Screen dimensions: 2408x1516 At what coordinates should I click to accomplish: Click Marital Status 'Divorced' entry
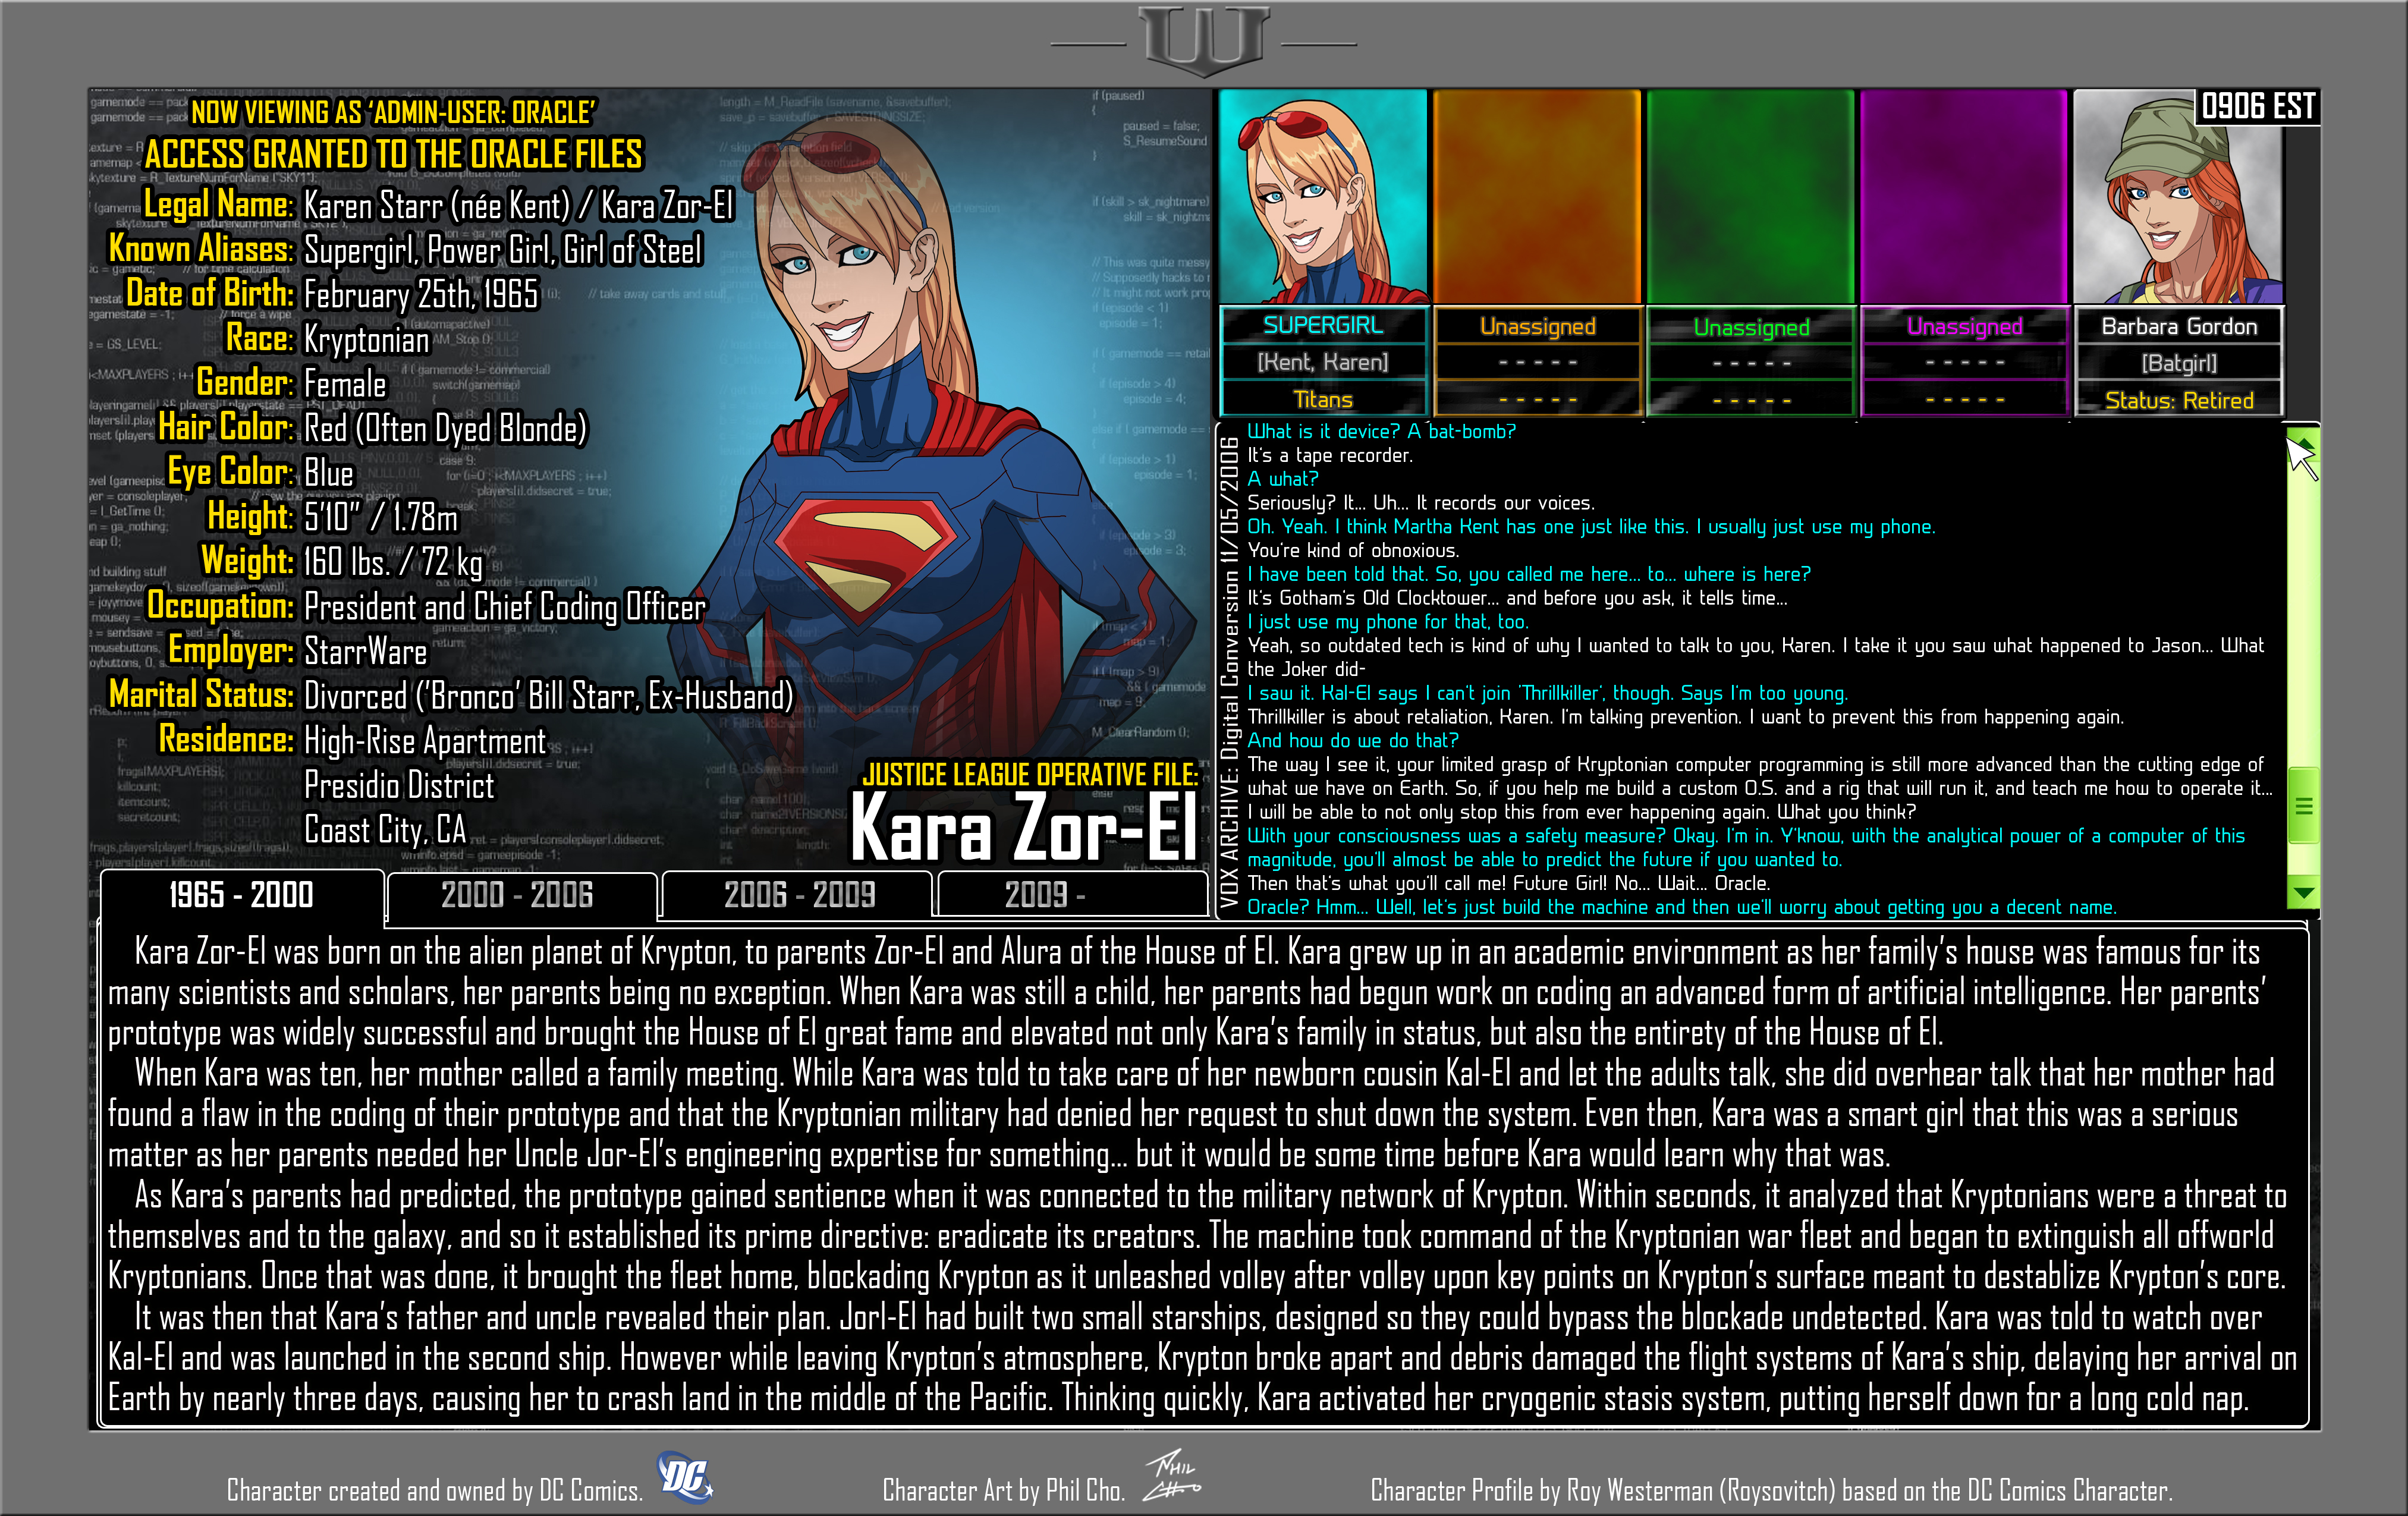click(x=548, y=695)
